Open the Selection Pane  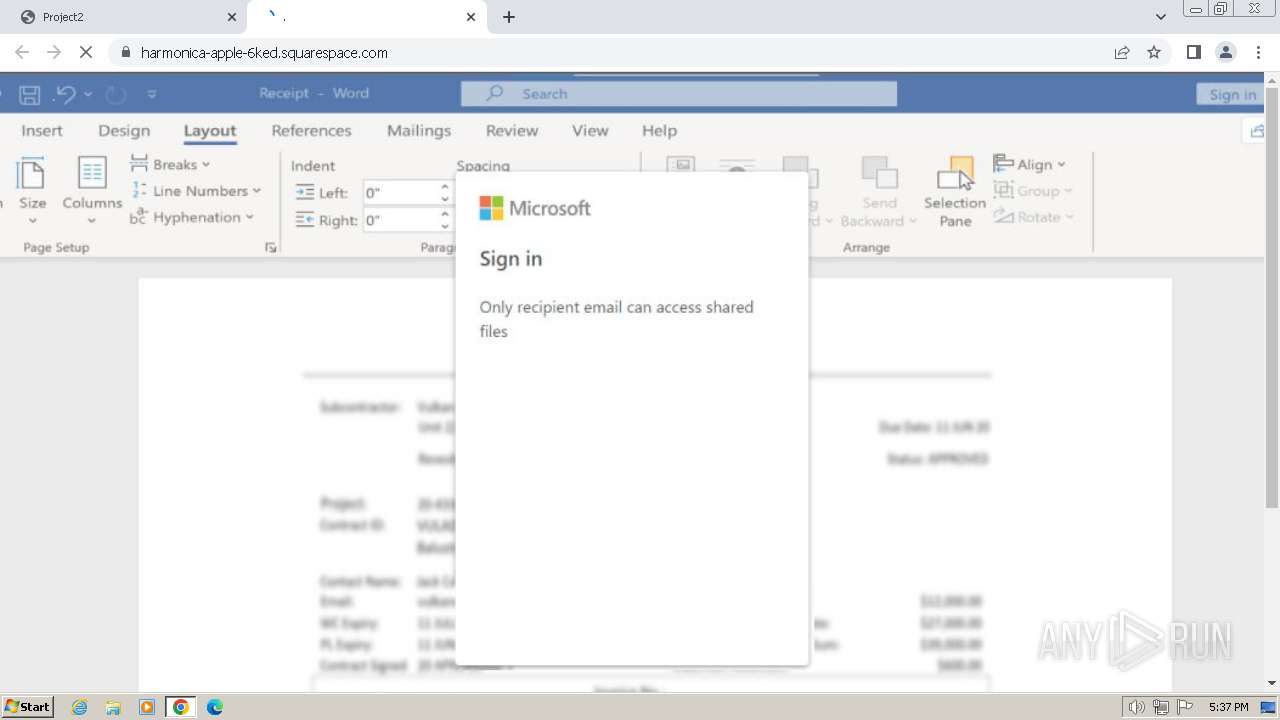tap(955, 192)
